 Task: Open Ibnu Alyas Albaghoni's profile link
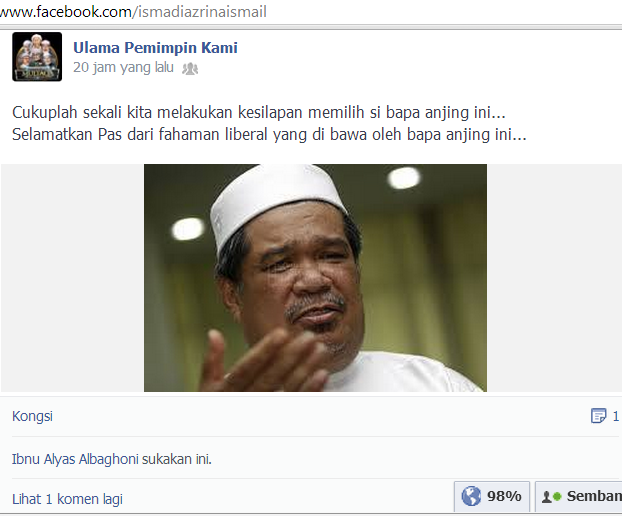(x=75, y=459)
